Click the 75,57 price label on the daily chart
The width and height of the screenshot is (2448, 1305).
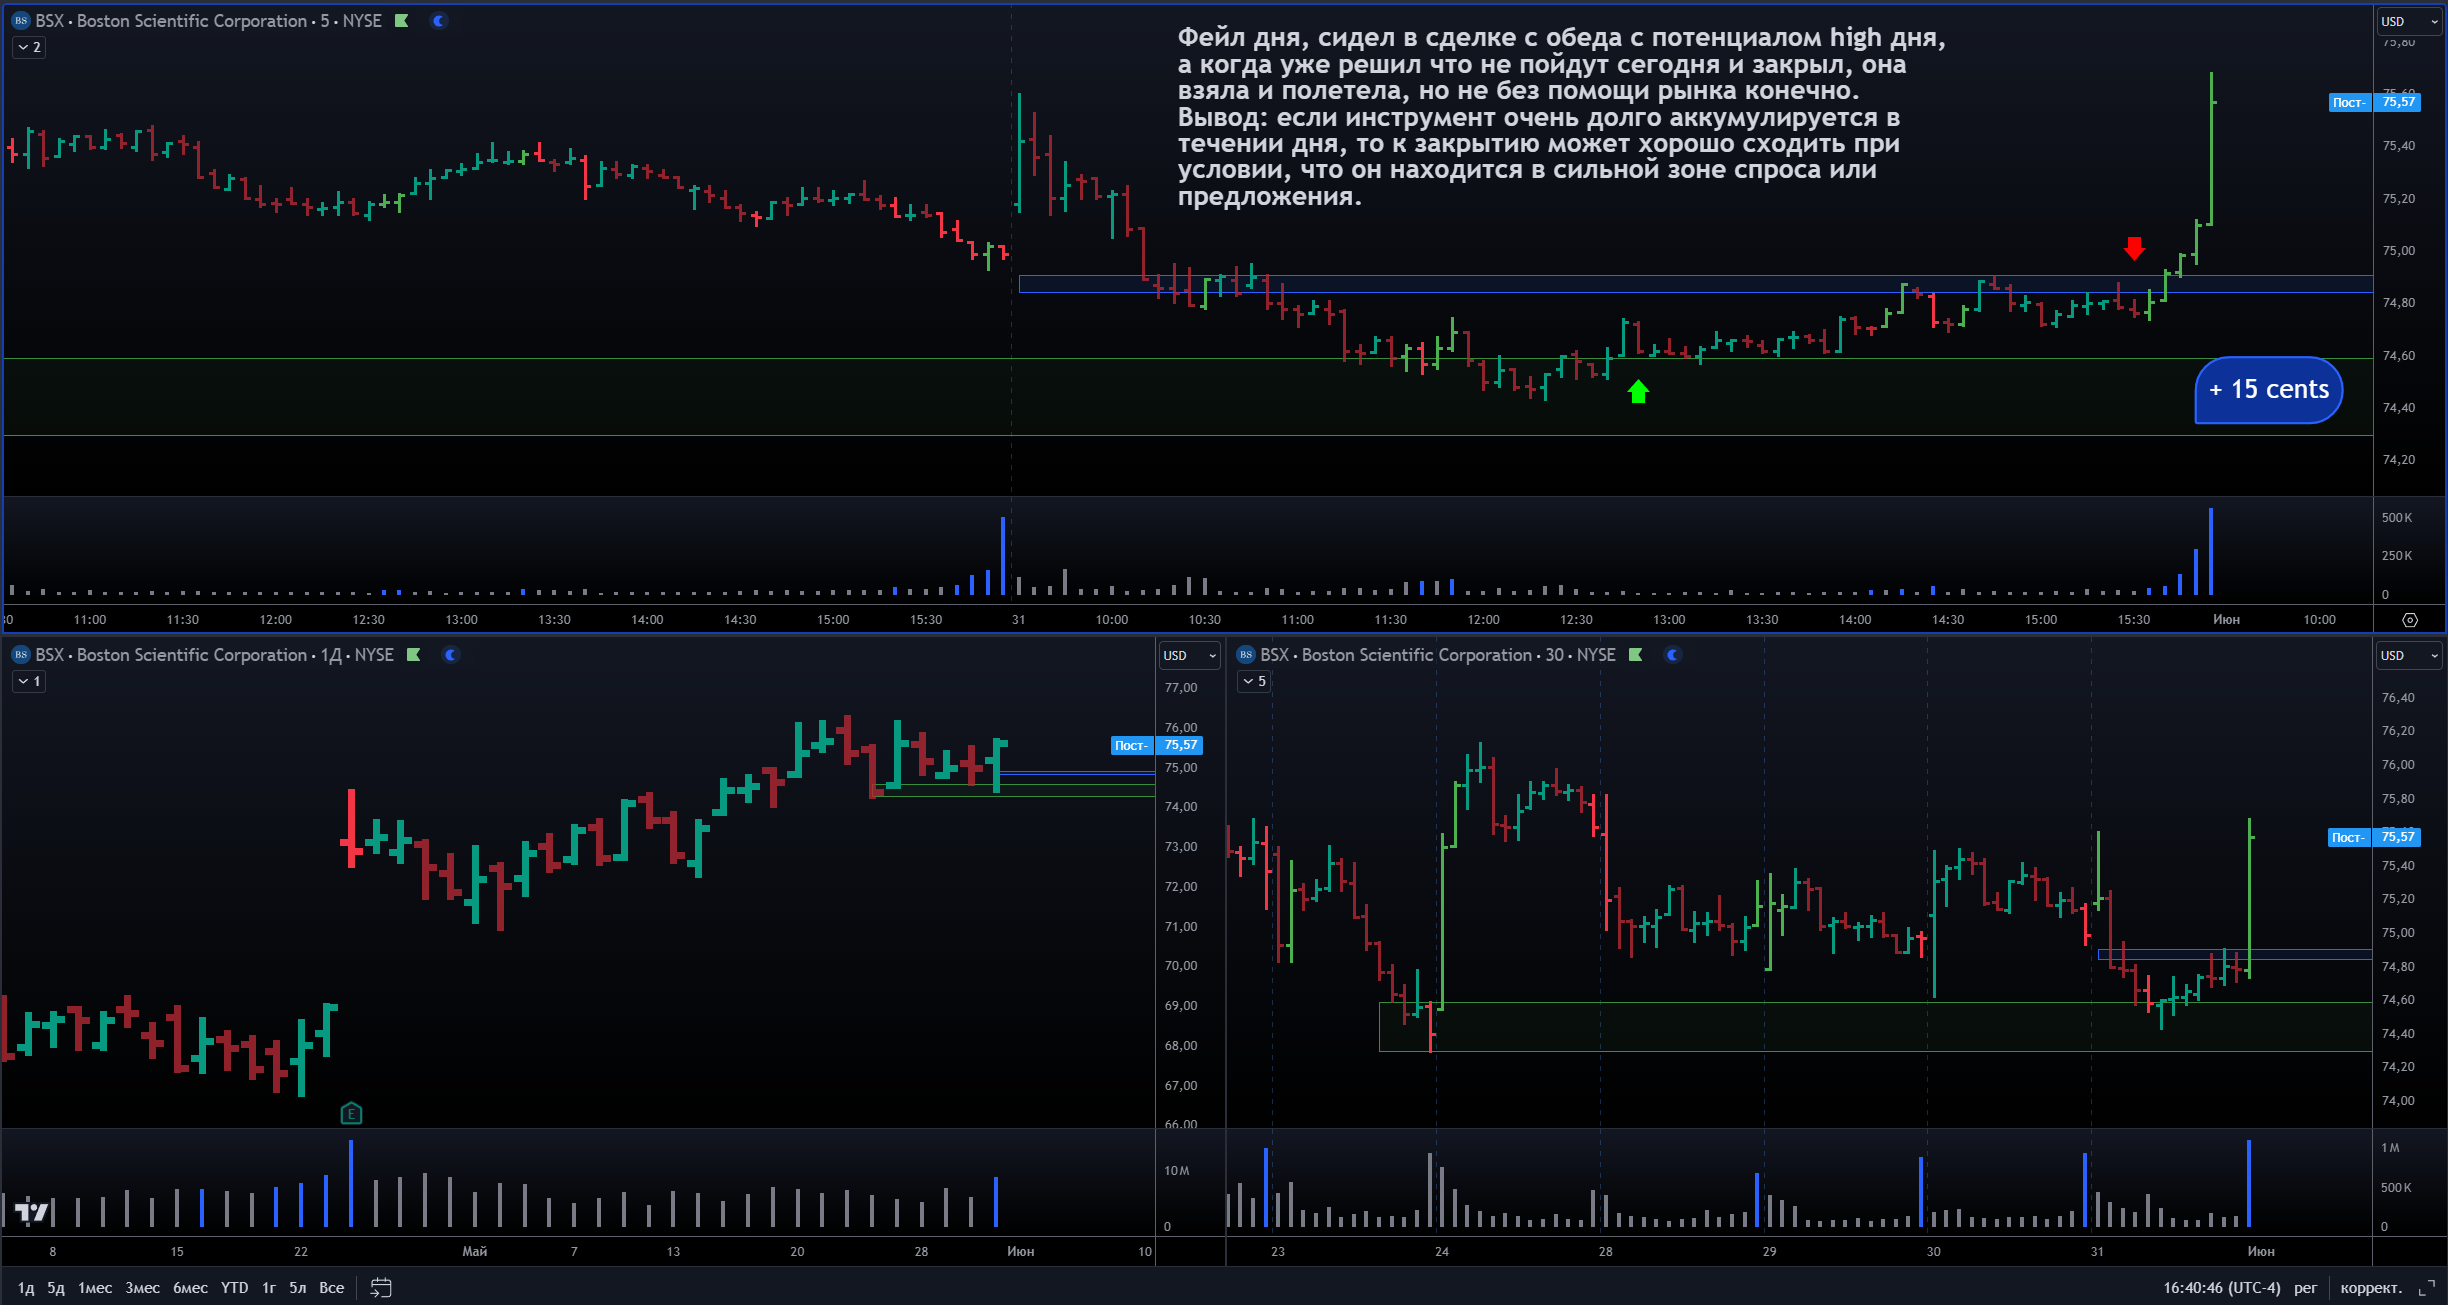click(1180, 745)
